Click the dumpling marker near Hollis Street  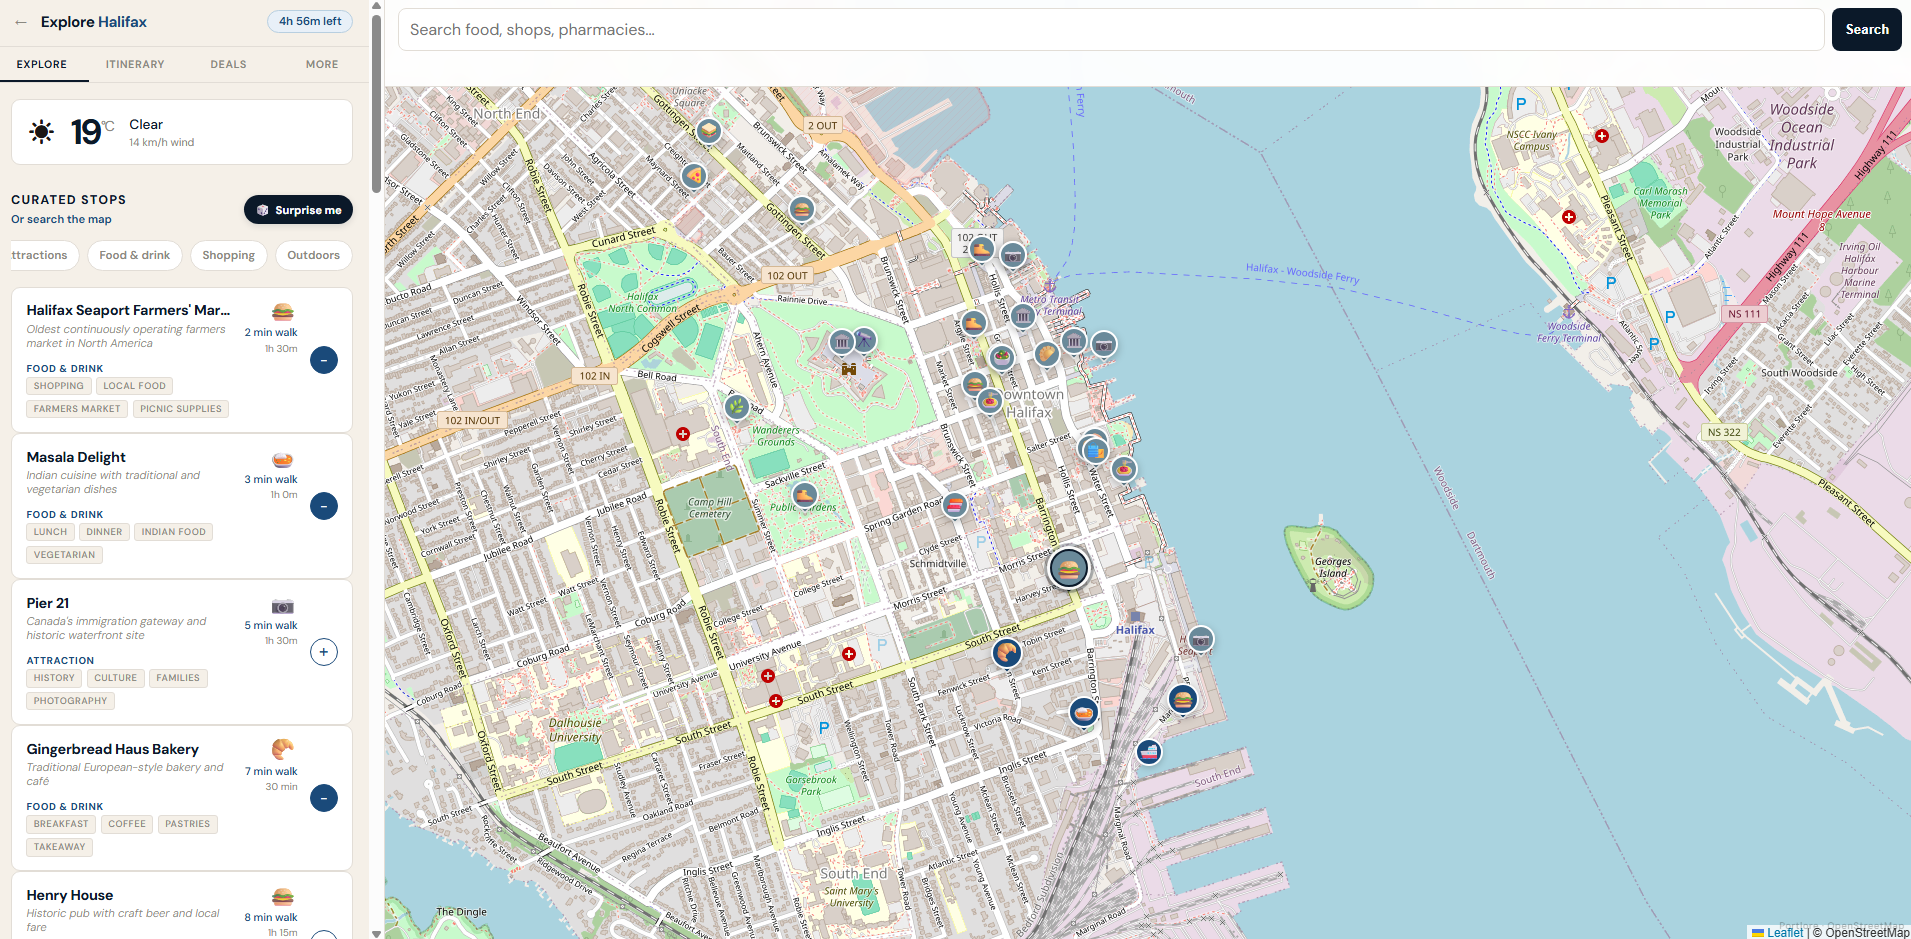click(x=1046, y=353)
